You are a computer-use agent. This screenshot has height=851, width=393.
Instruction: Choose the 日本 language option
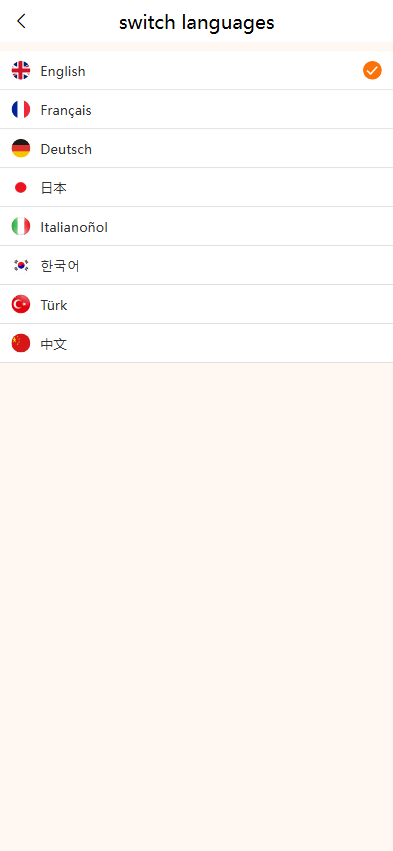pyautogui.click(x=196, y=188)
